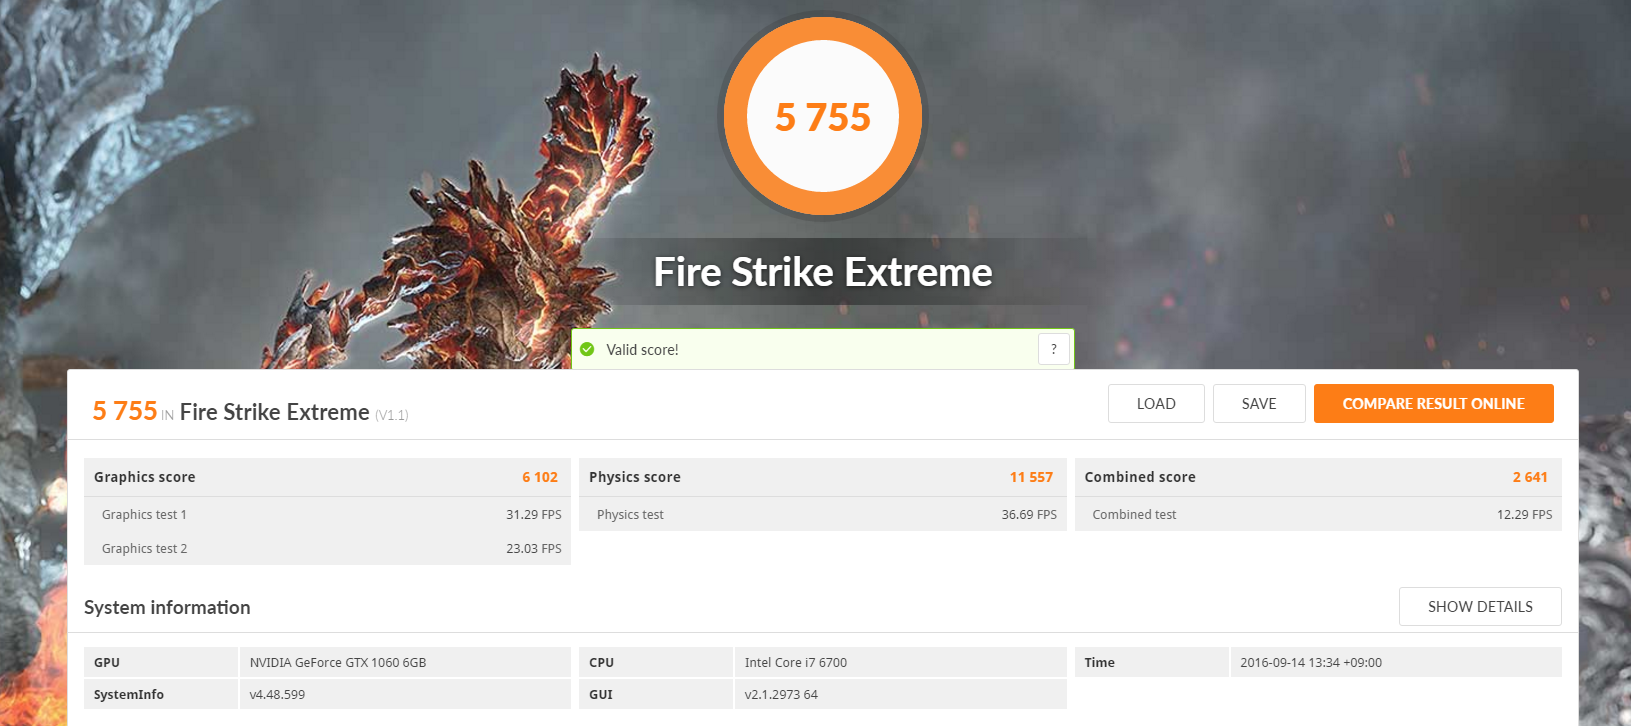Click the green valid score checkmark icon

pyautogui.click(x=587, y=349)
